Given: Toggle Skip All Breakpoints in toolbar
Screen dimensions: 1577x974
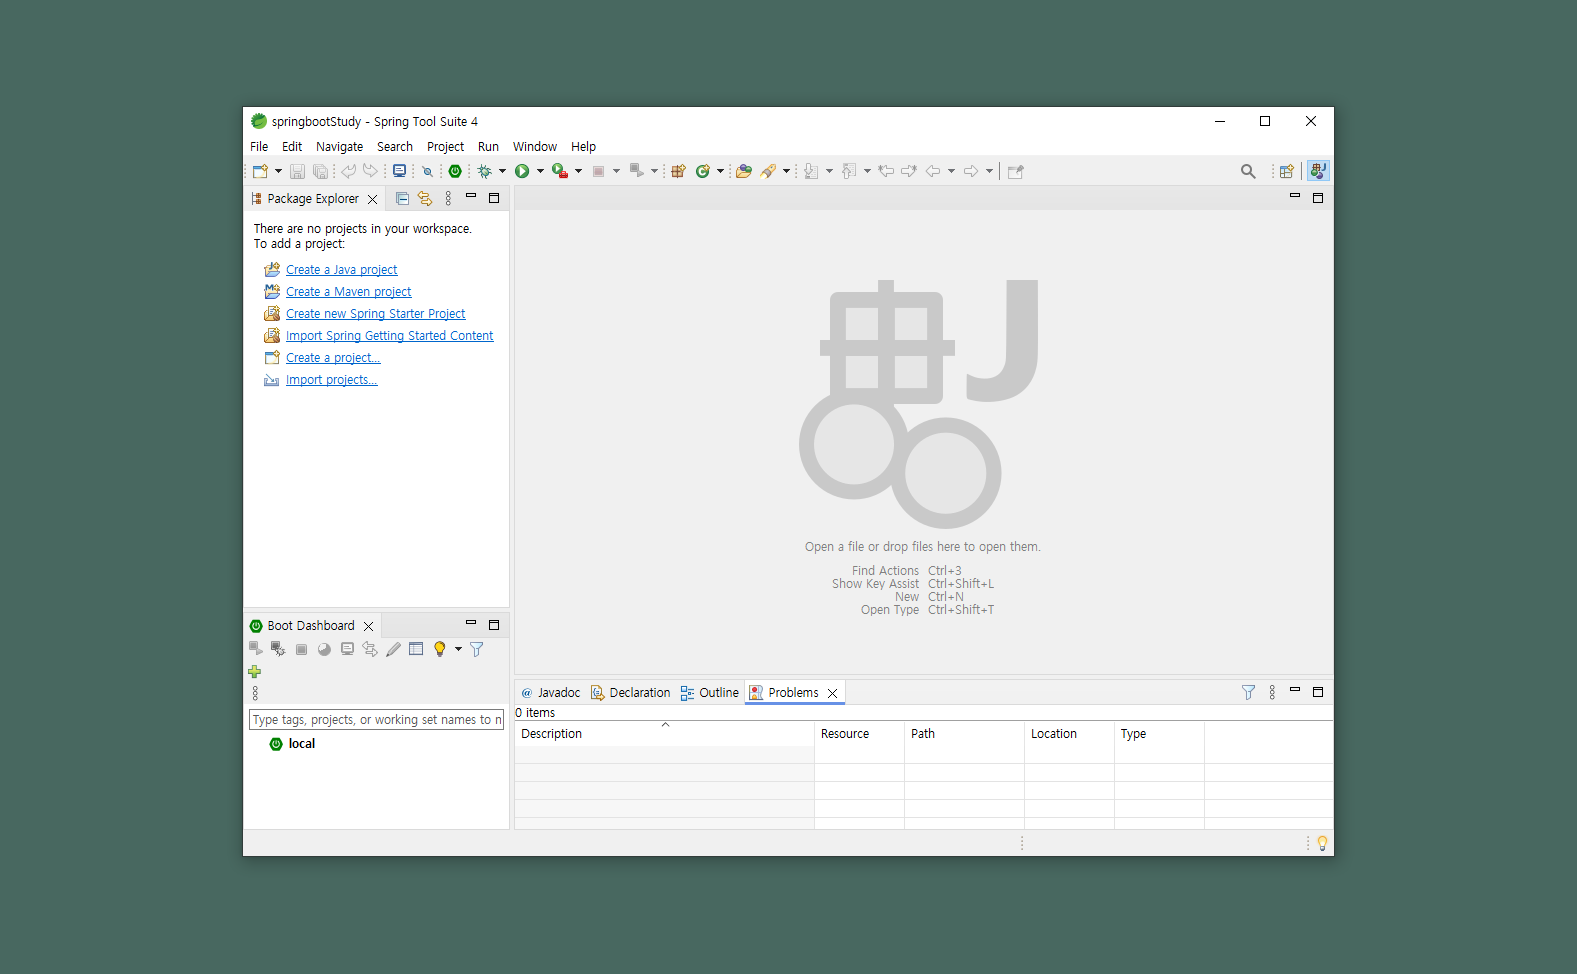Looking at the screenshot, I should point(428,171).
